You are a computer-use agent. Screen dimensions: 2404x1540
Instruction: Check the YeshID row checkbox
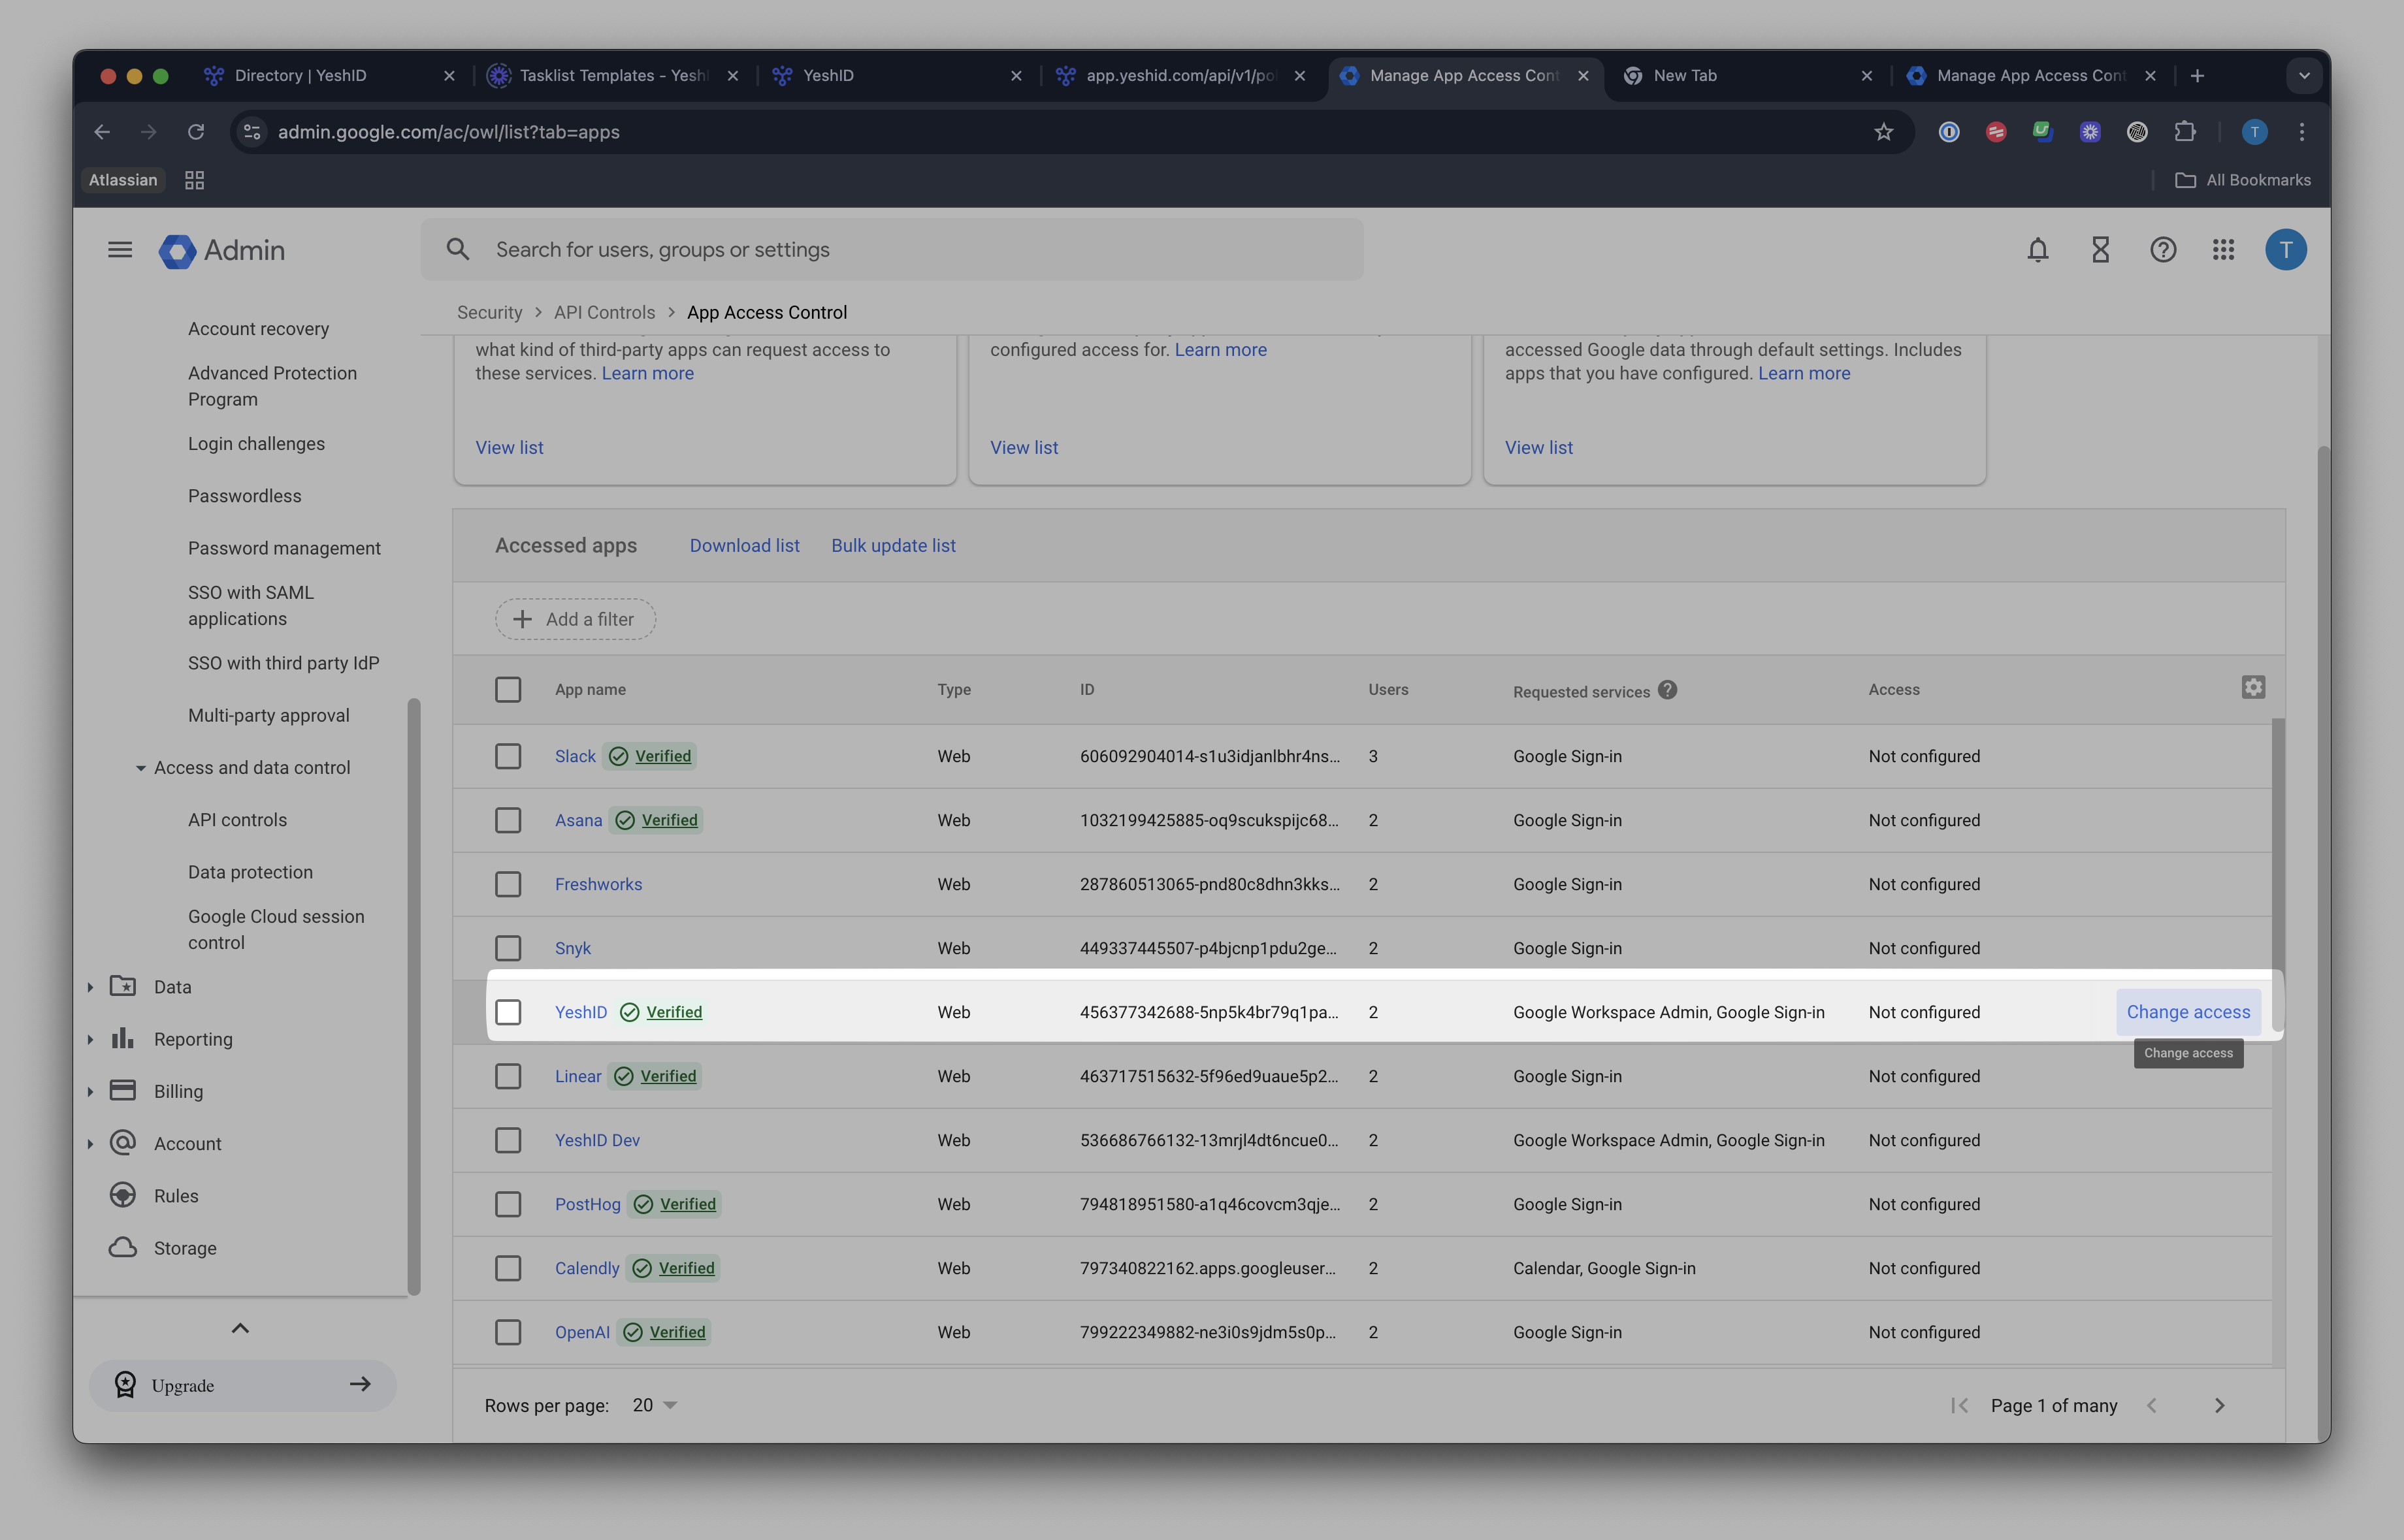pos(508,1012)
